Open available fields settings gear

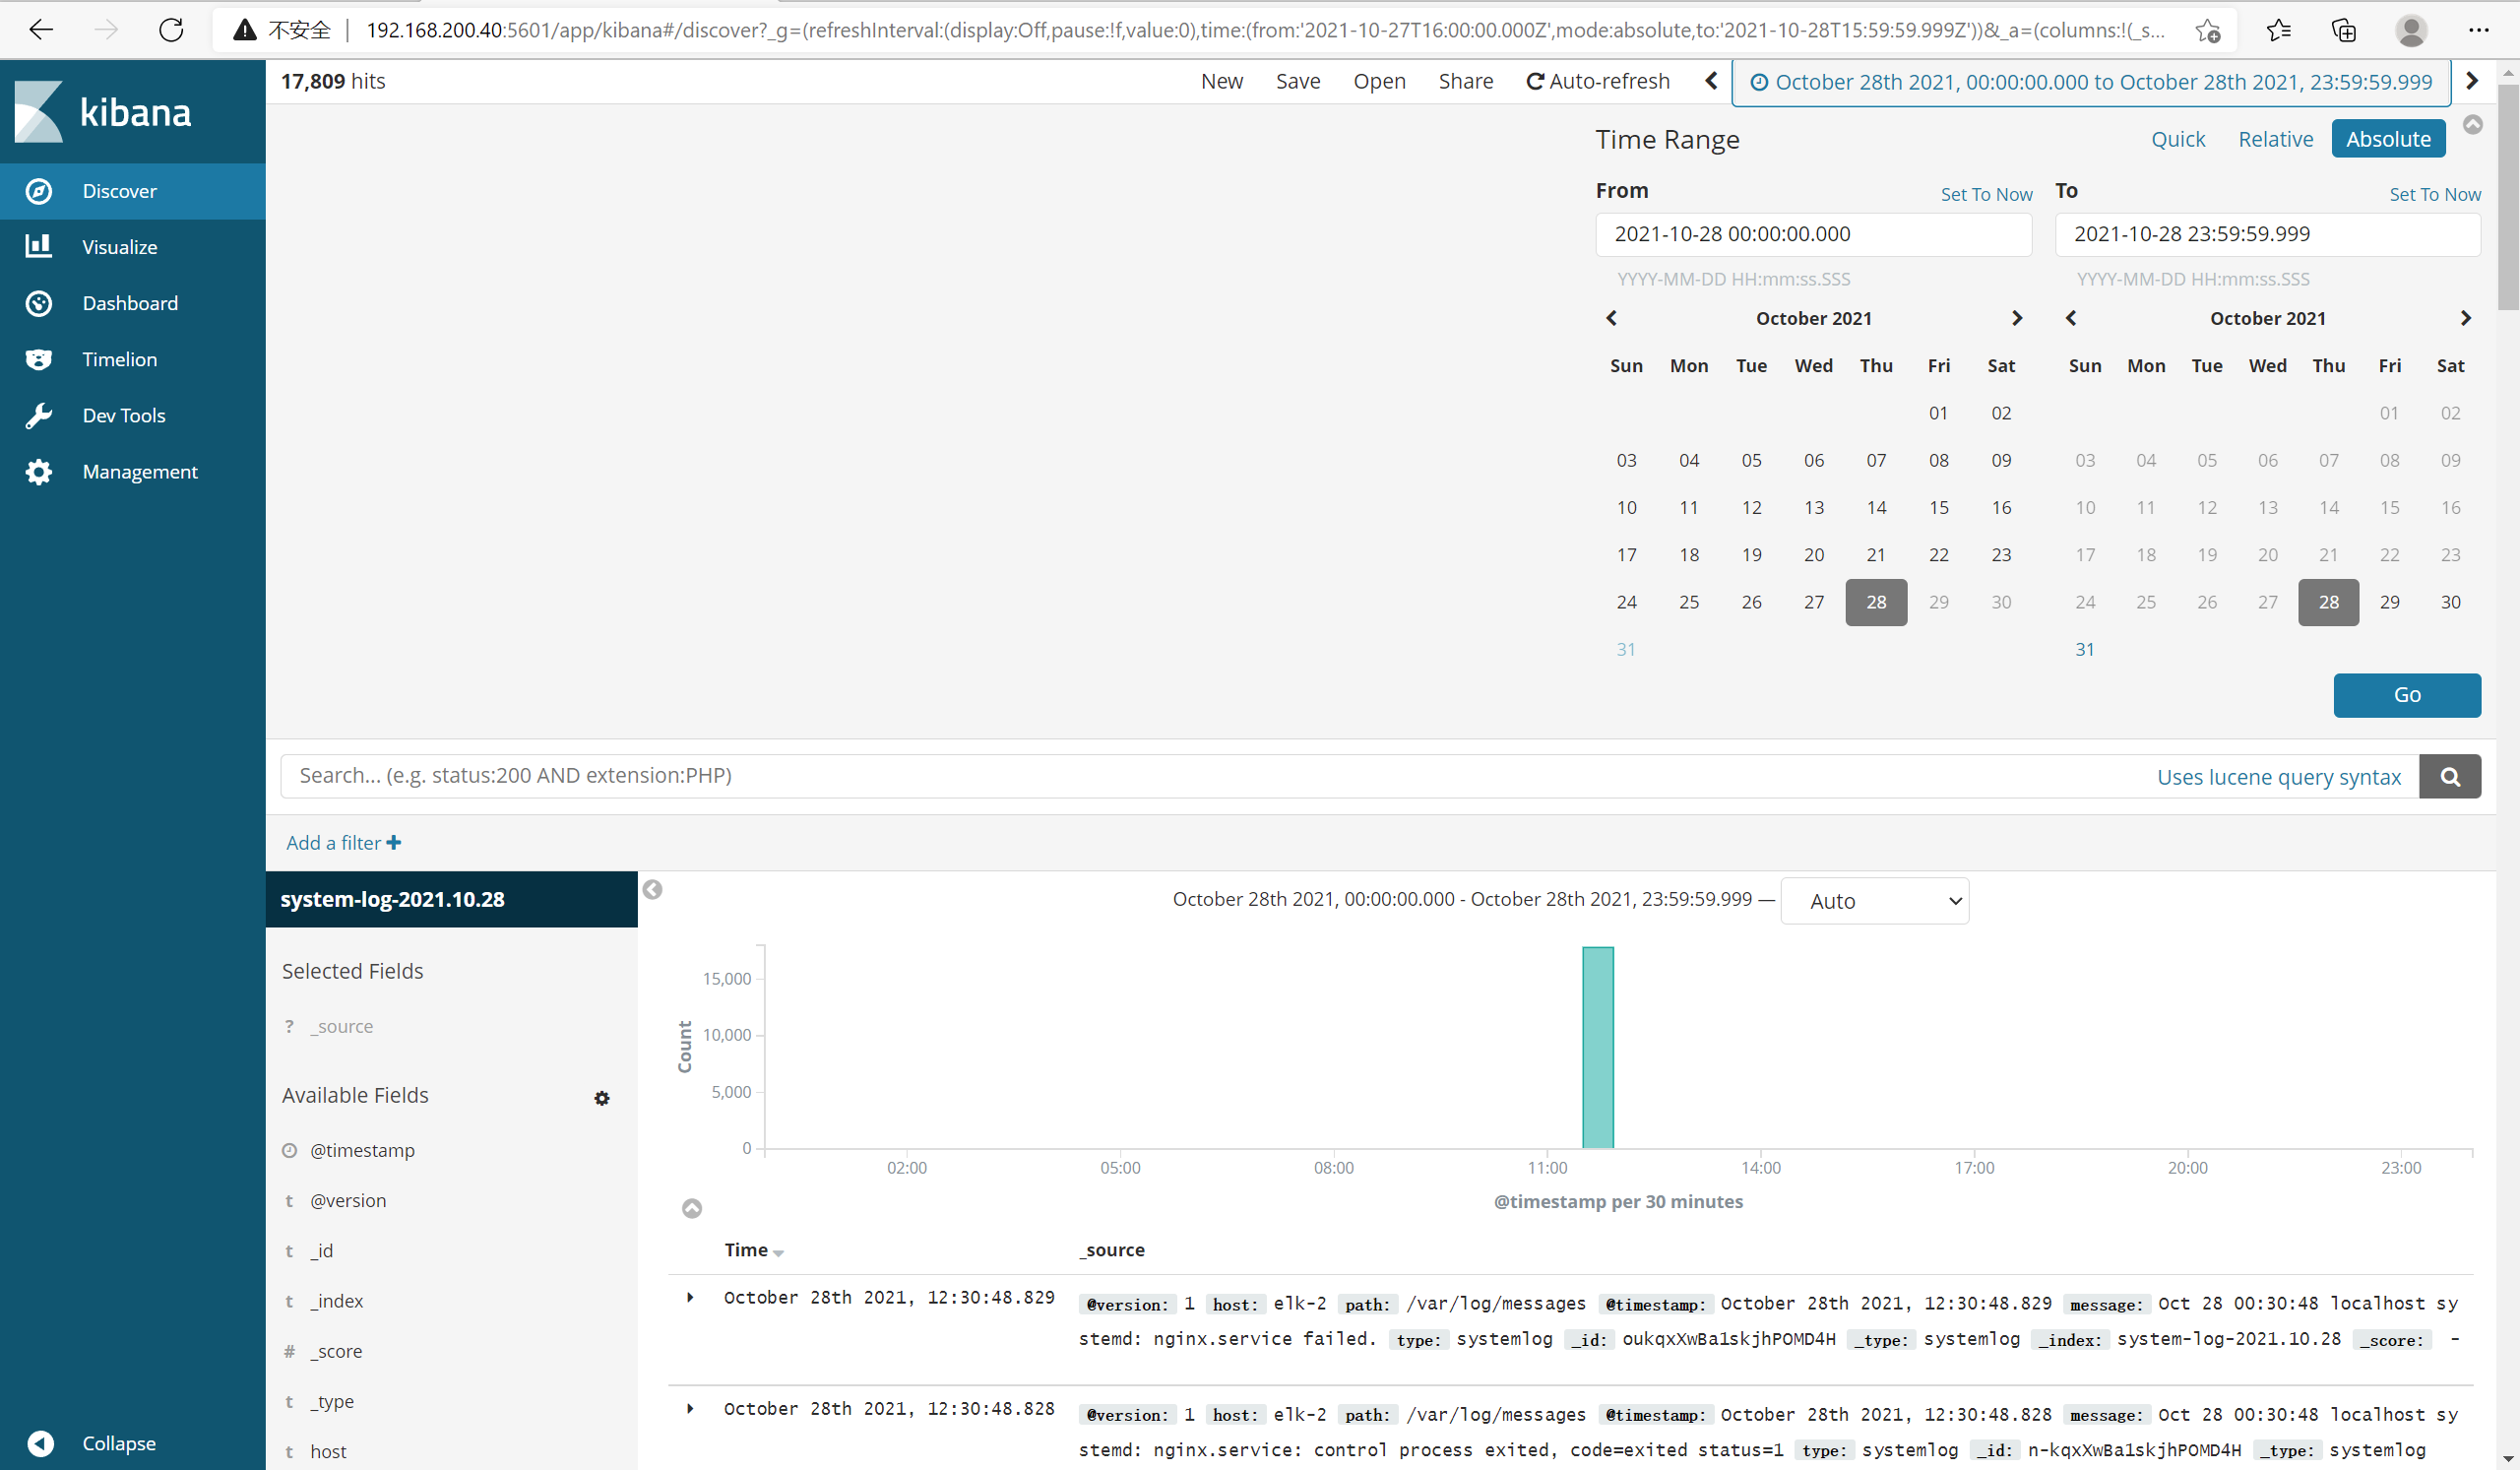601,1098
